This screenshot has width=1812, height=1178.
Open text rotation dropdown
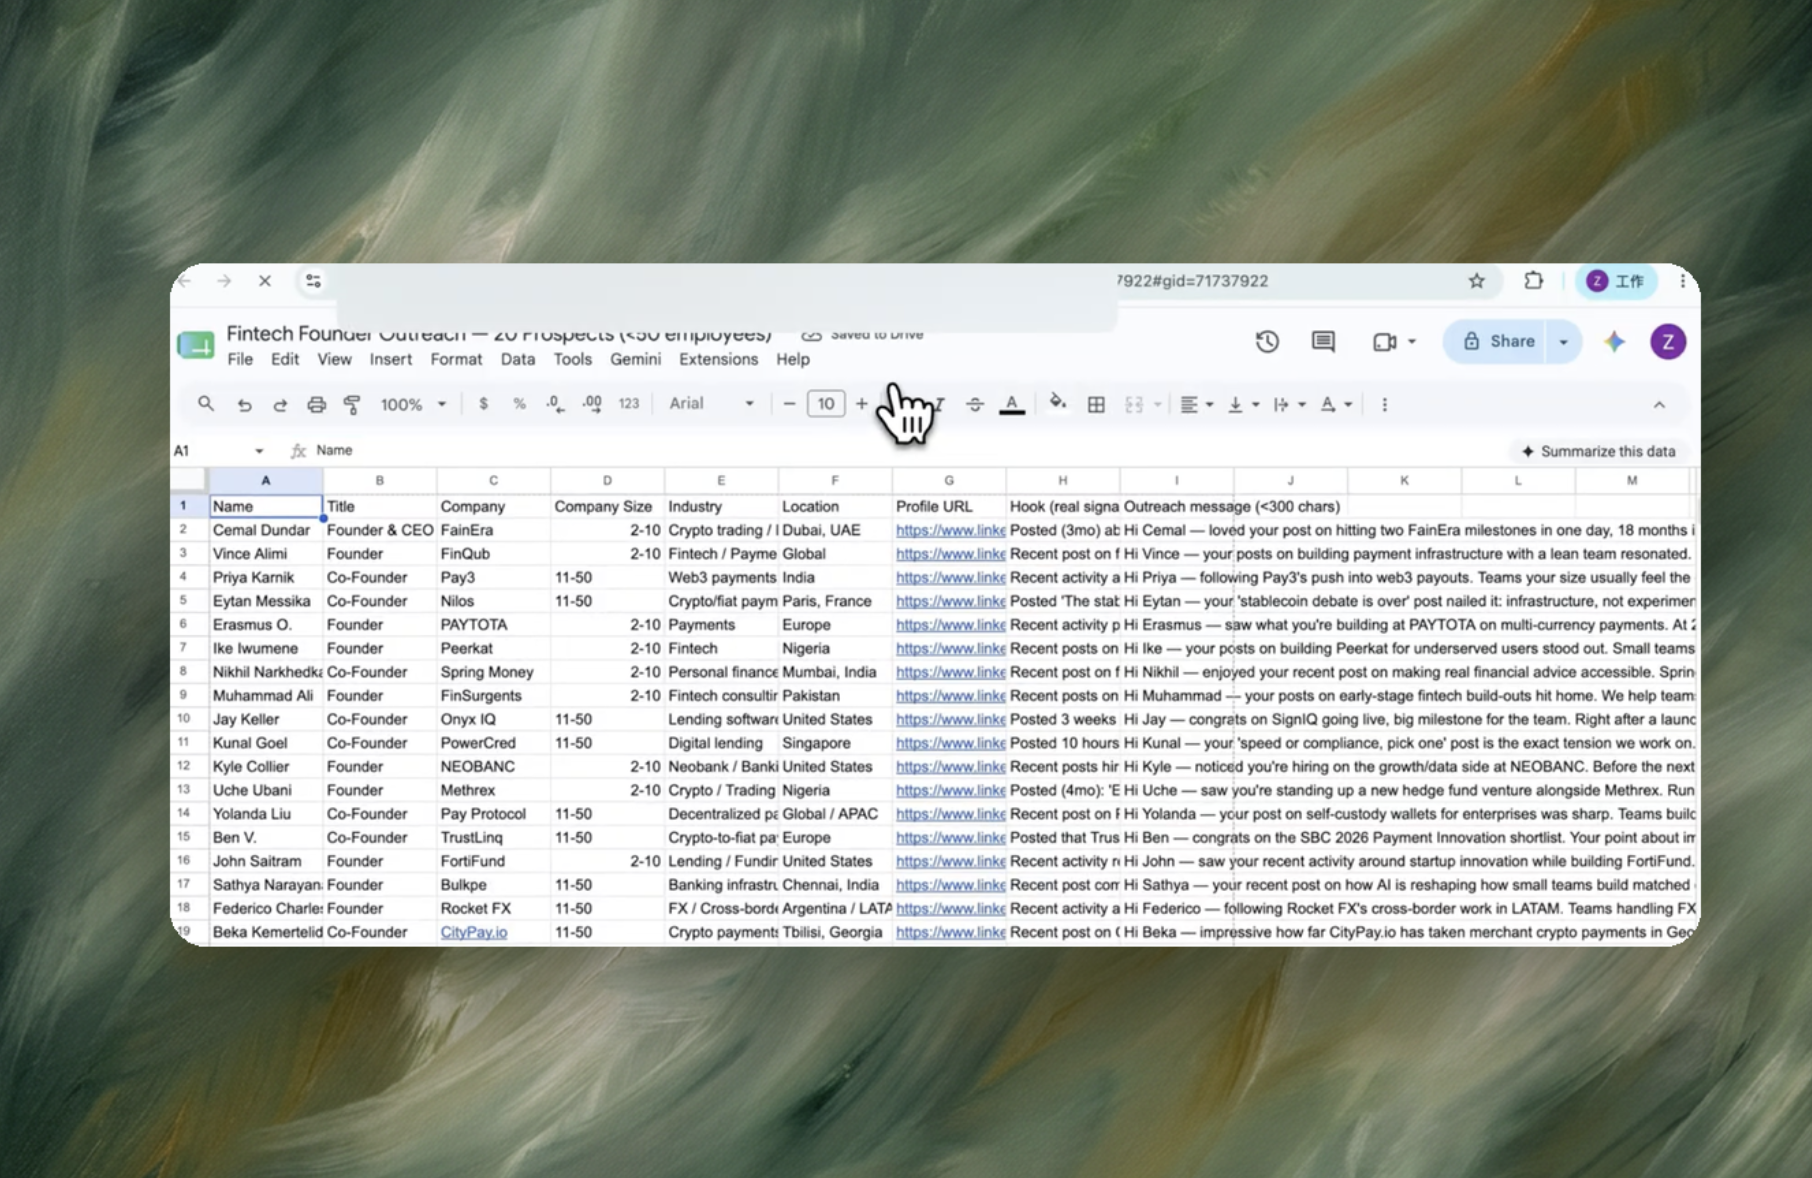1335,404
